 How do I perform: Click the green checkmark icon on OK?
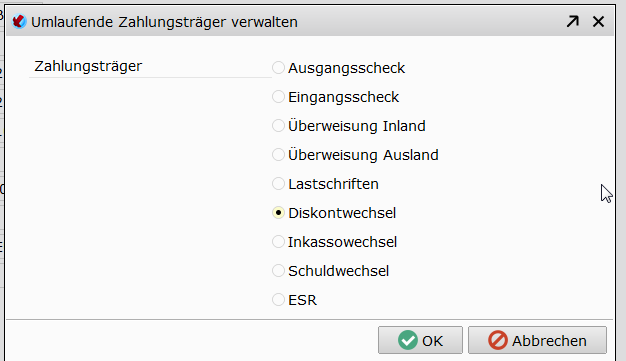[408, 340]
